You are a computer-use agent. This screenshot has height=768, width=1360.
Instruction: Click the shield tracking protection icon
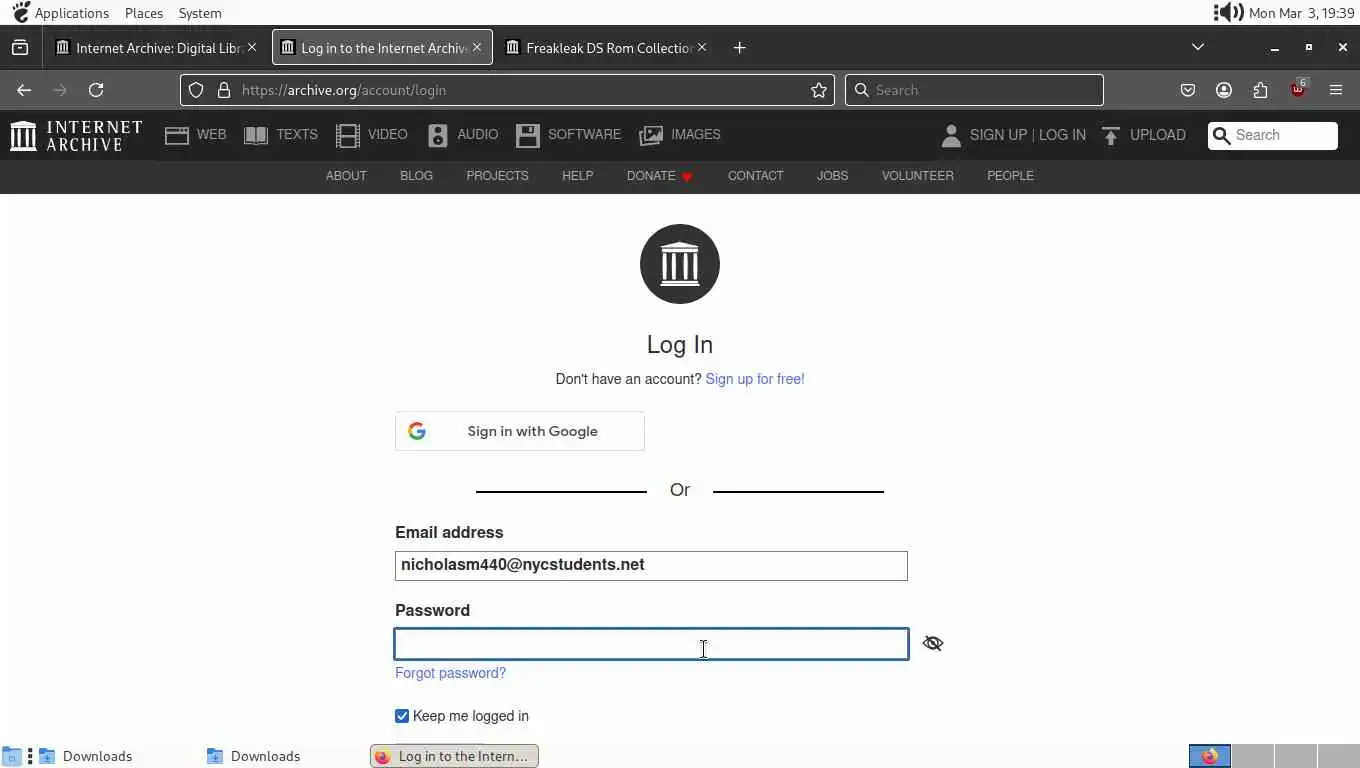(x=196, y=90)
